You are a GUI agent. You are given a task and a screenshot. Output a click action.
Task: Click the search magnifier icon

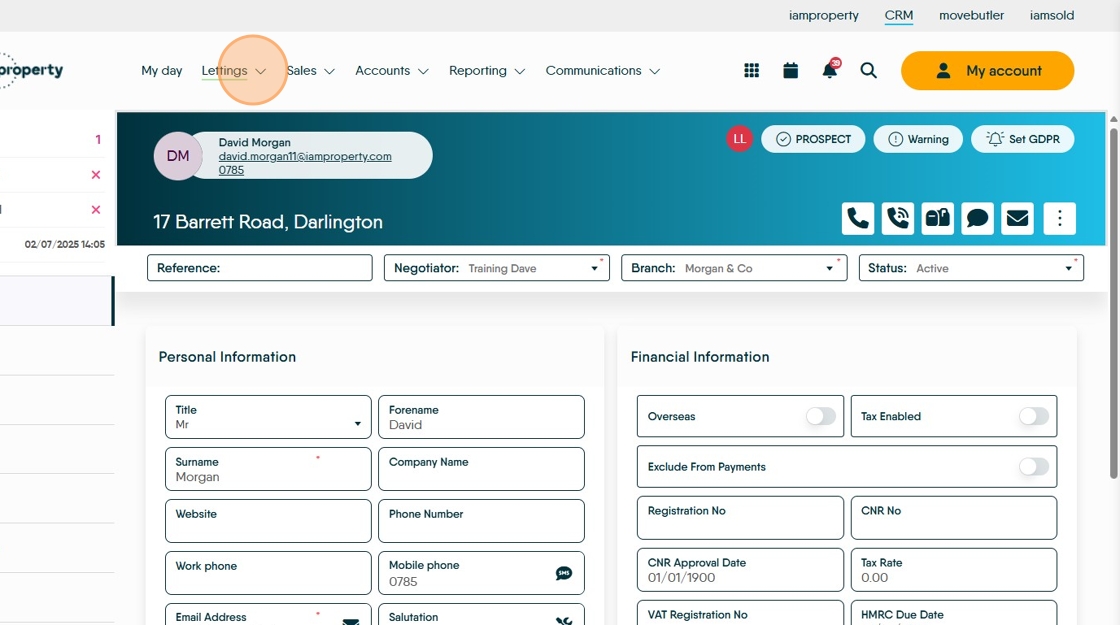click(x=869, y=70)
